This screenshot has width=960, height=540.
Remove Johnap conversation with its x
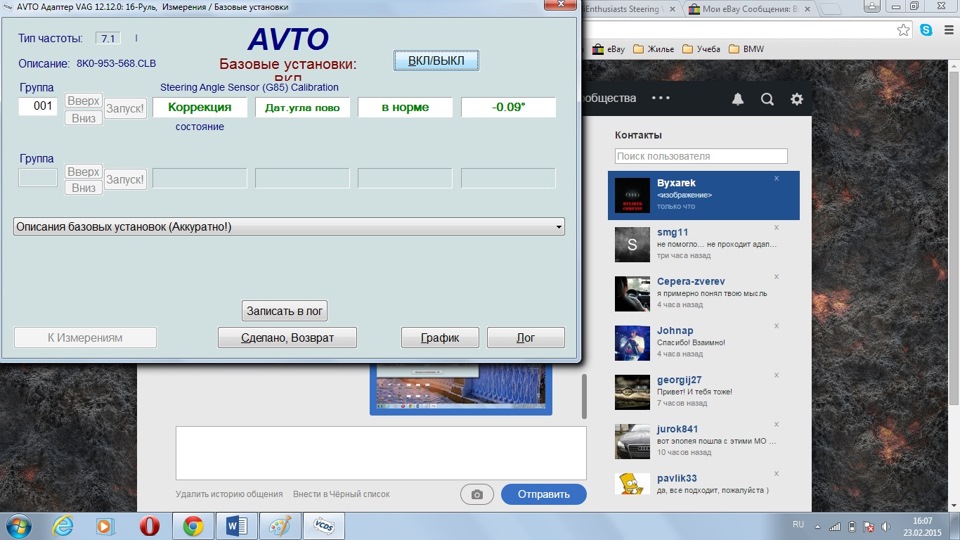click(x=776, y=326)
